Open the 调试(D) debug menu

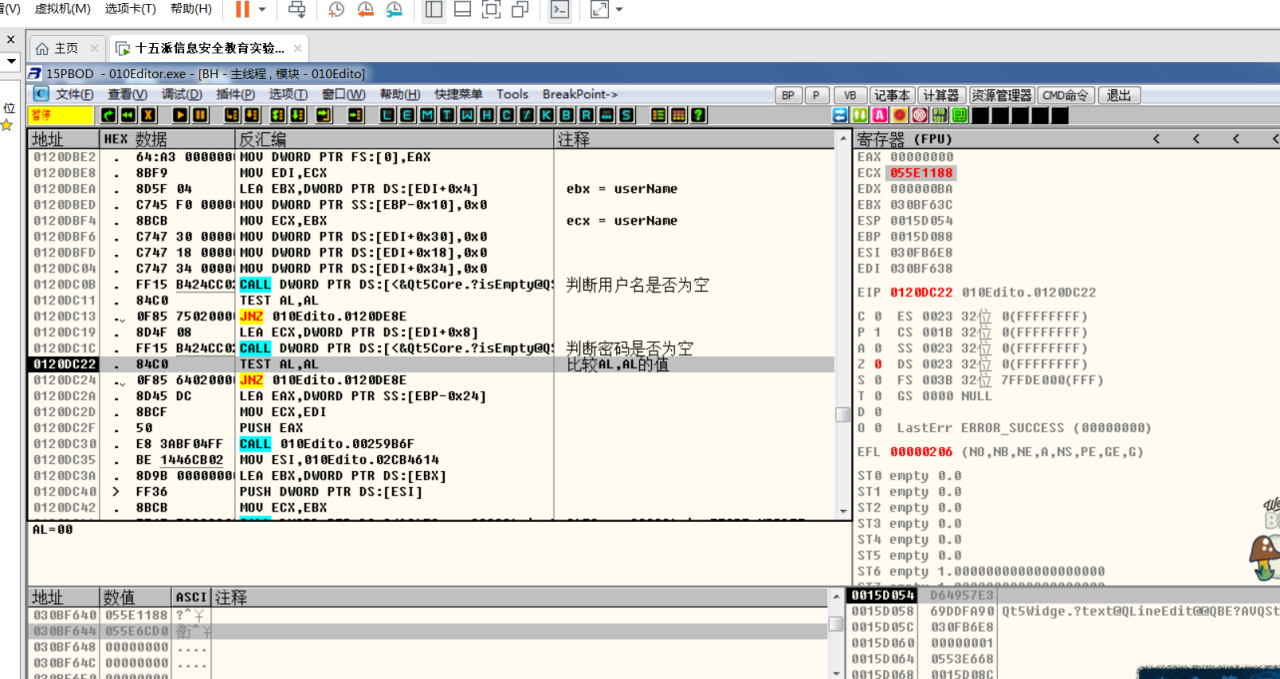click(x=181, y=94)
